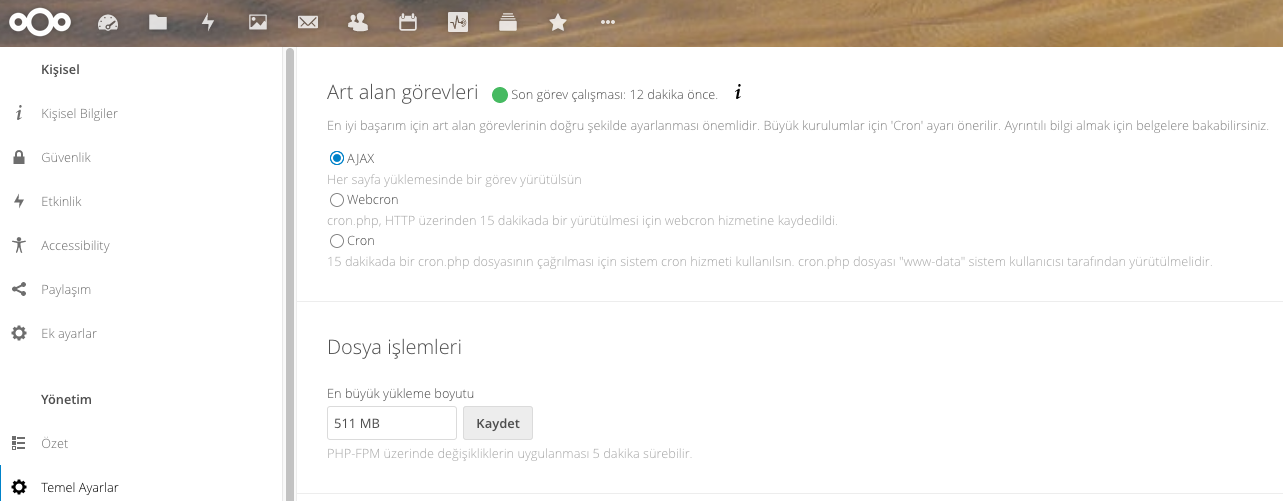This screenshot has height=501, width=1283.
Task: Select the Cron radio button
Action: 337,241
